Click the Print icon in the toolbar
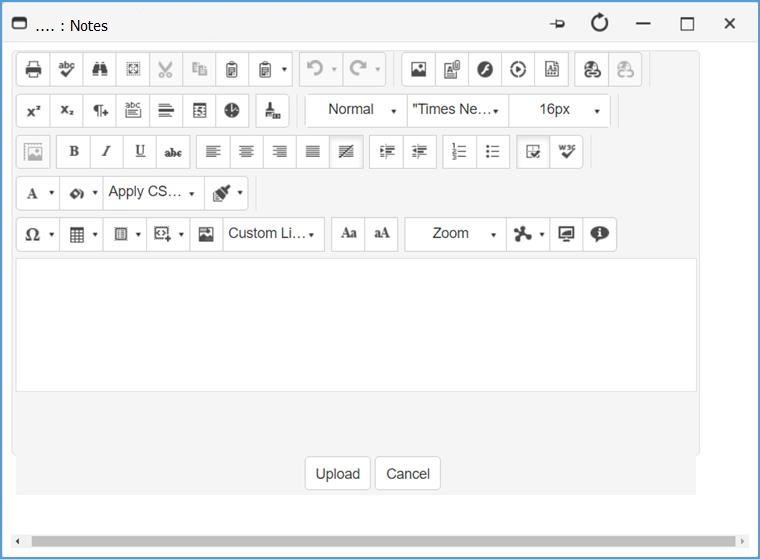The height and width of the screenshot is (559, 760). pos(33,70)
